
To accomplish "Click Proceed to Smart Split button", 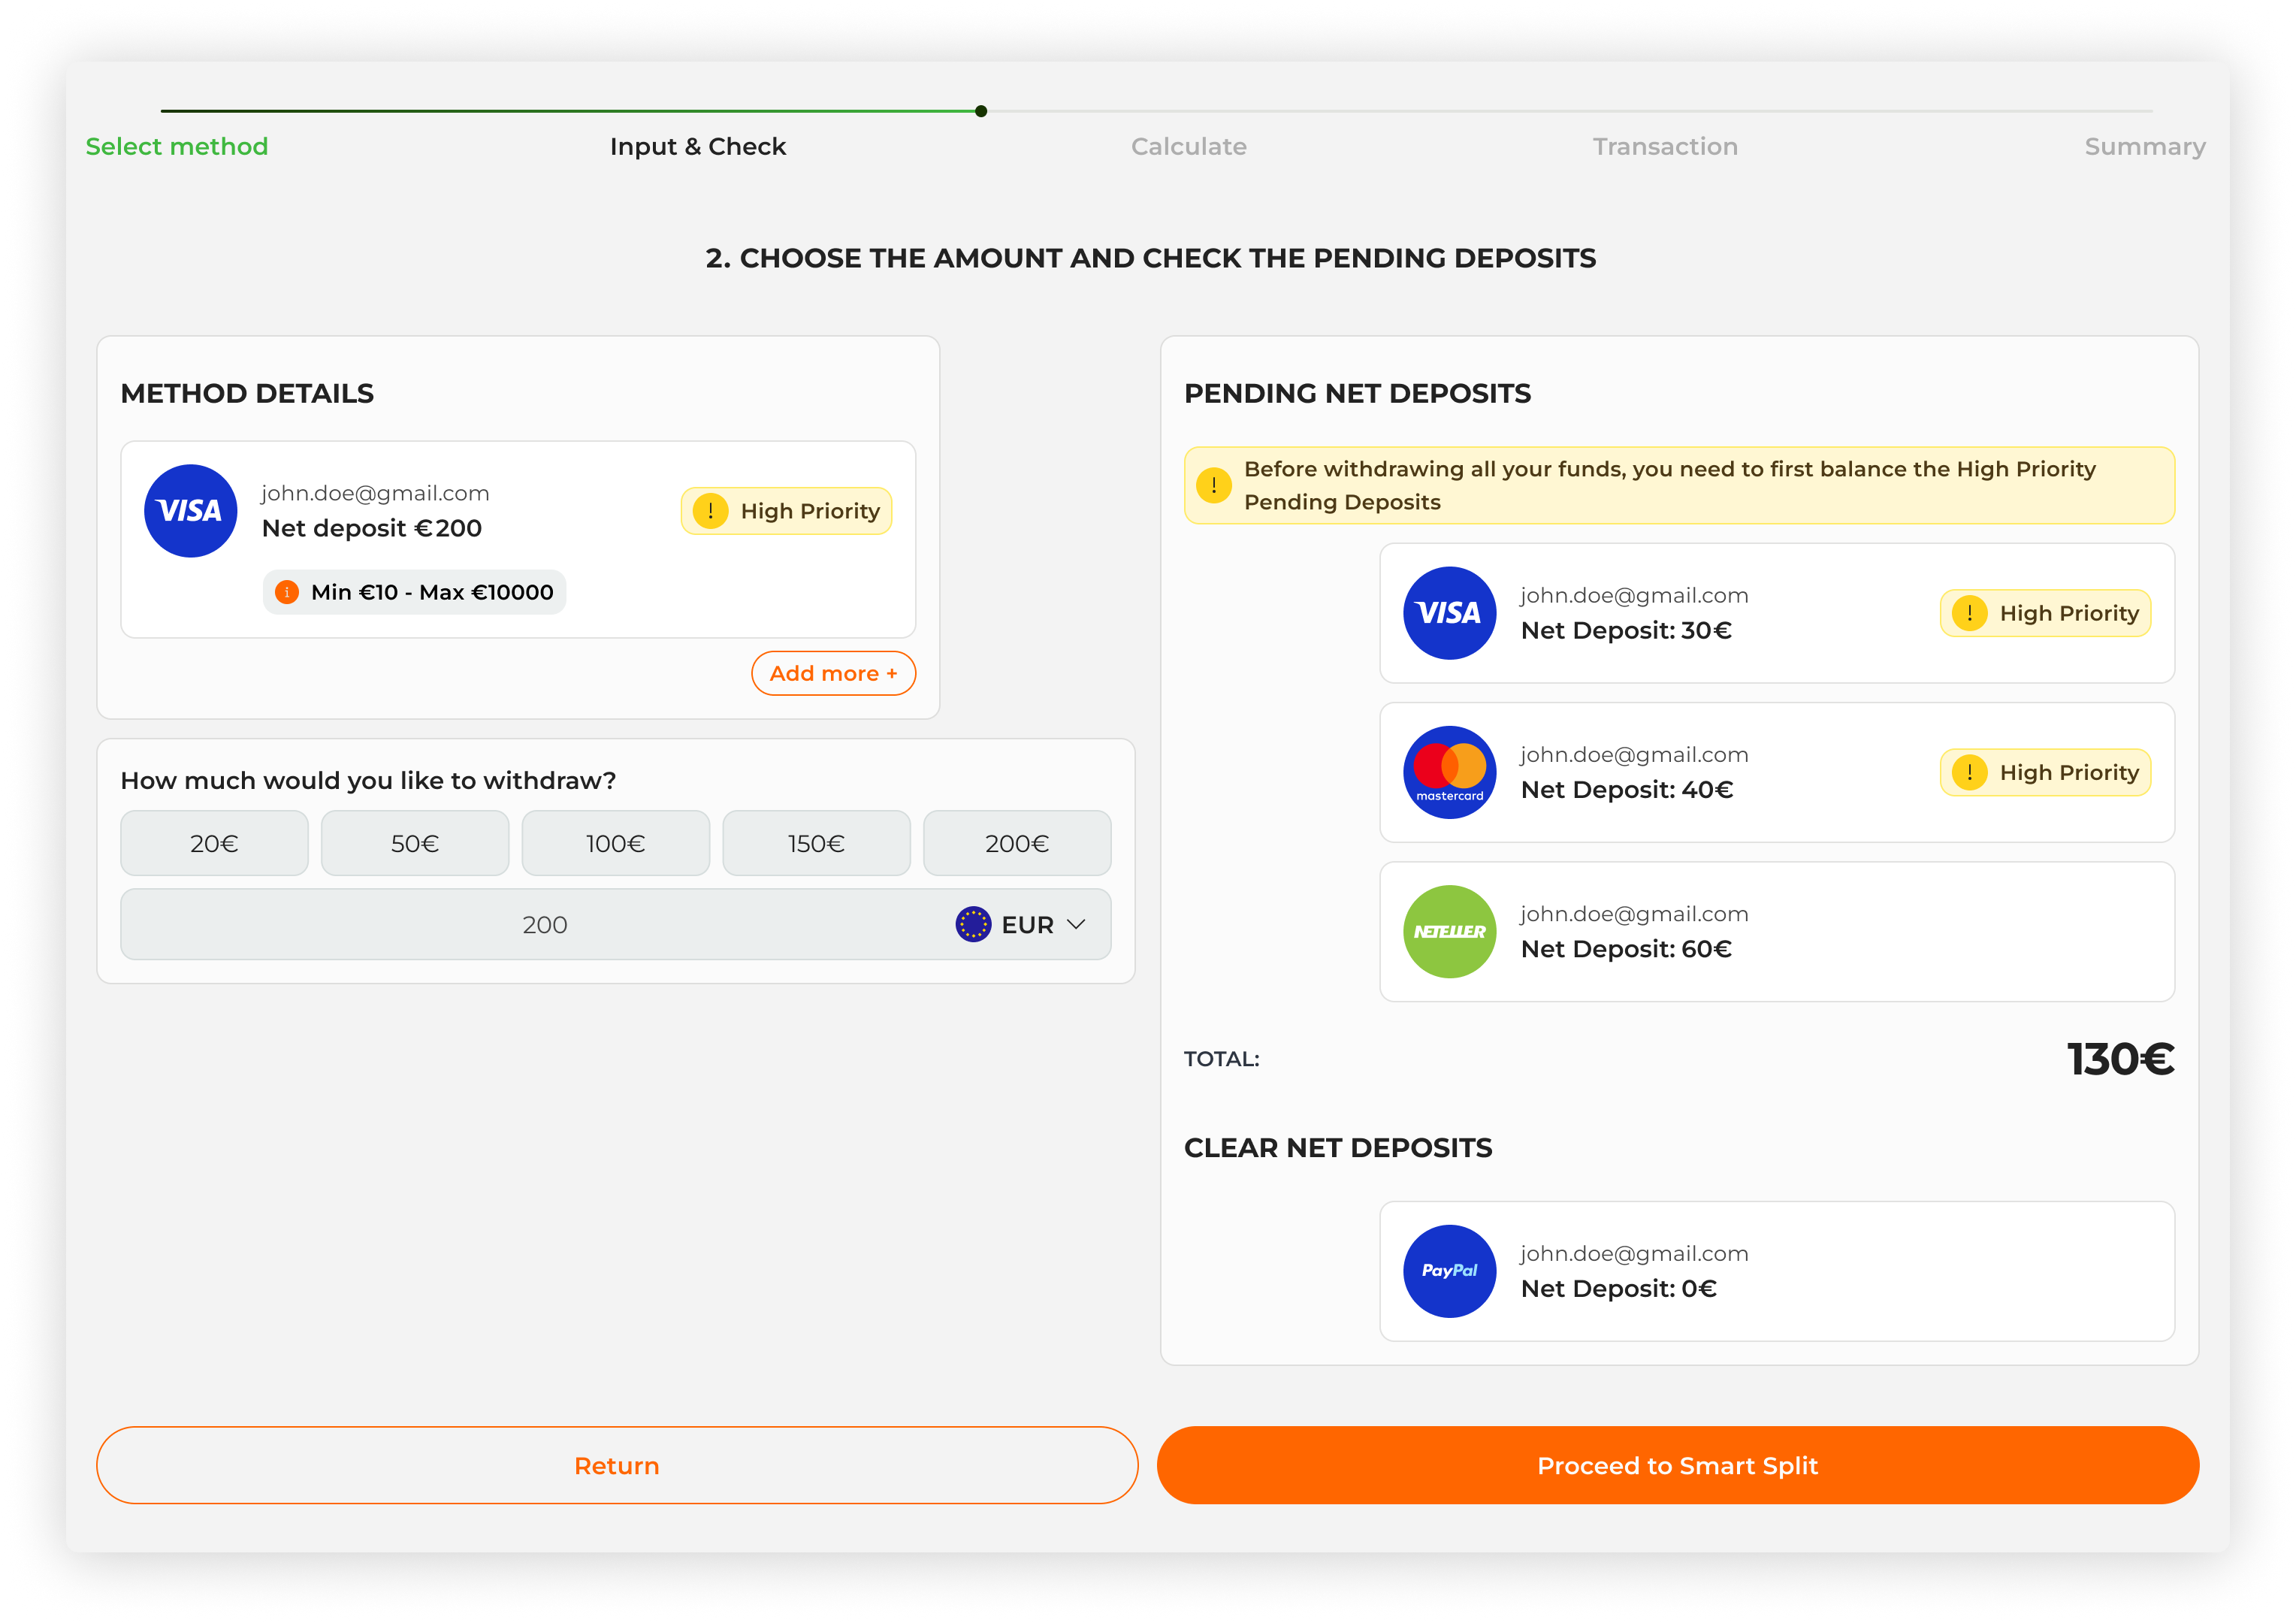I will 1677,1465.
